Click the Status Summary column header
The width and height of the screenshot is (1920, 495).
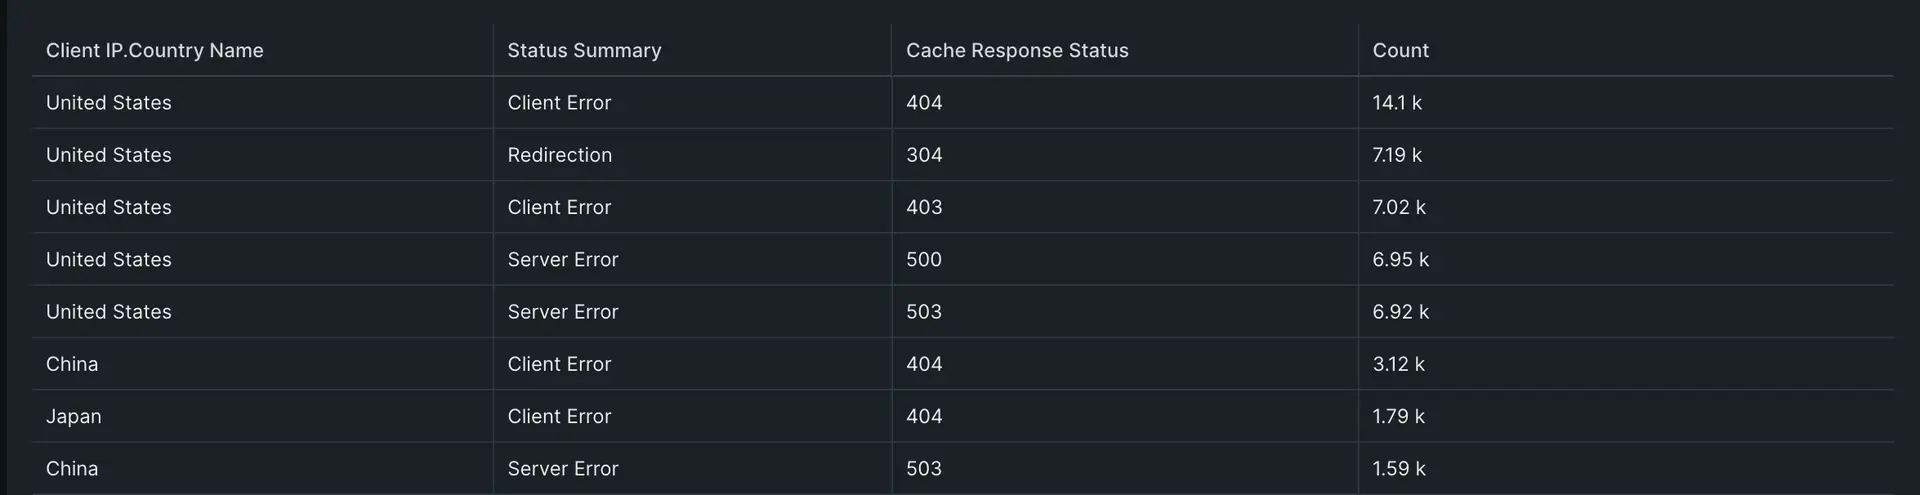[584, 51]
